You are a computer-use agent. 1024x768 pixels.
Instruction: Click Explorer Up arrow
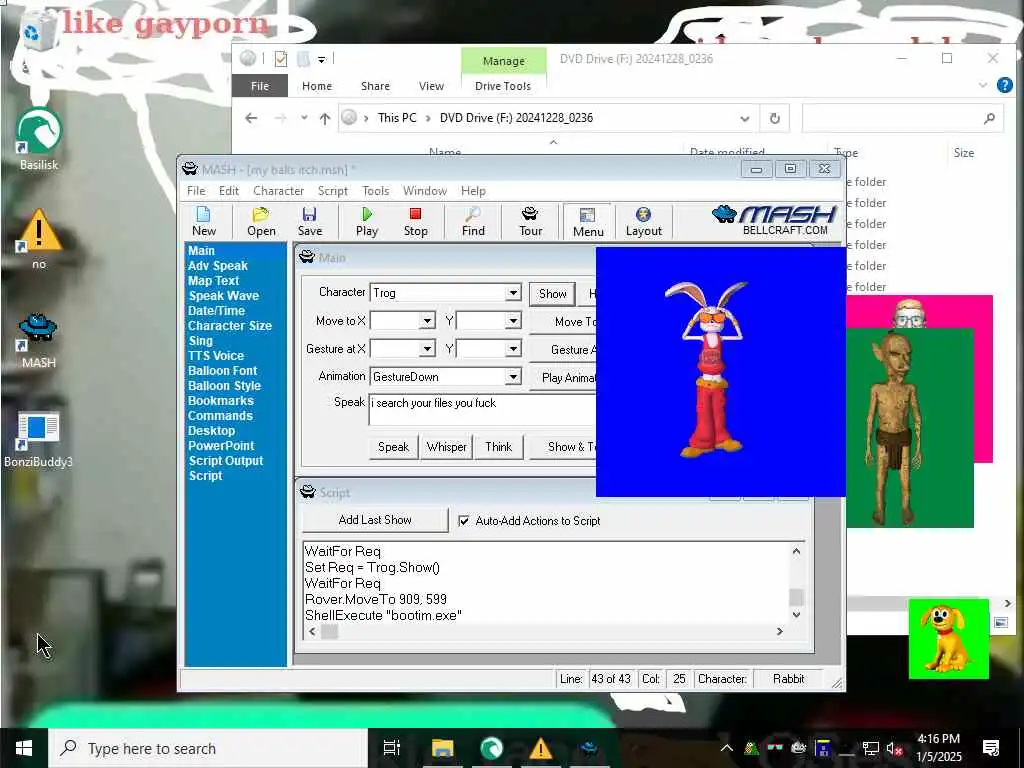point(325,118)
